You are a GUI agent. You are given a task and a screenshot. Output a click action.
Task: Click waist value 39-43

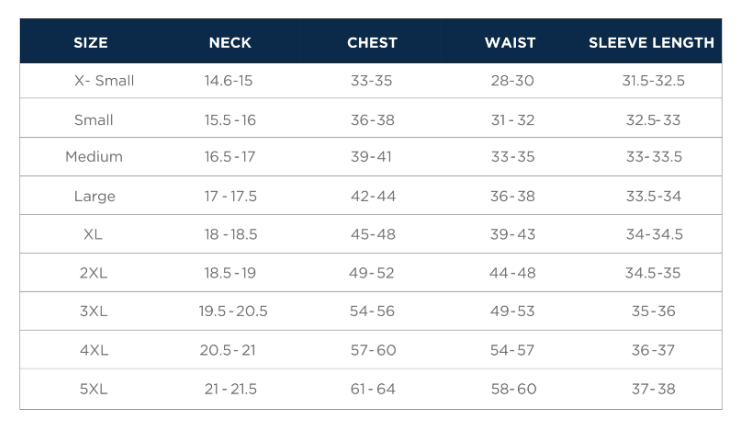click(512, 234)
